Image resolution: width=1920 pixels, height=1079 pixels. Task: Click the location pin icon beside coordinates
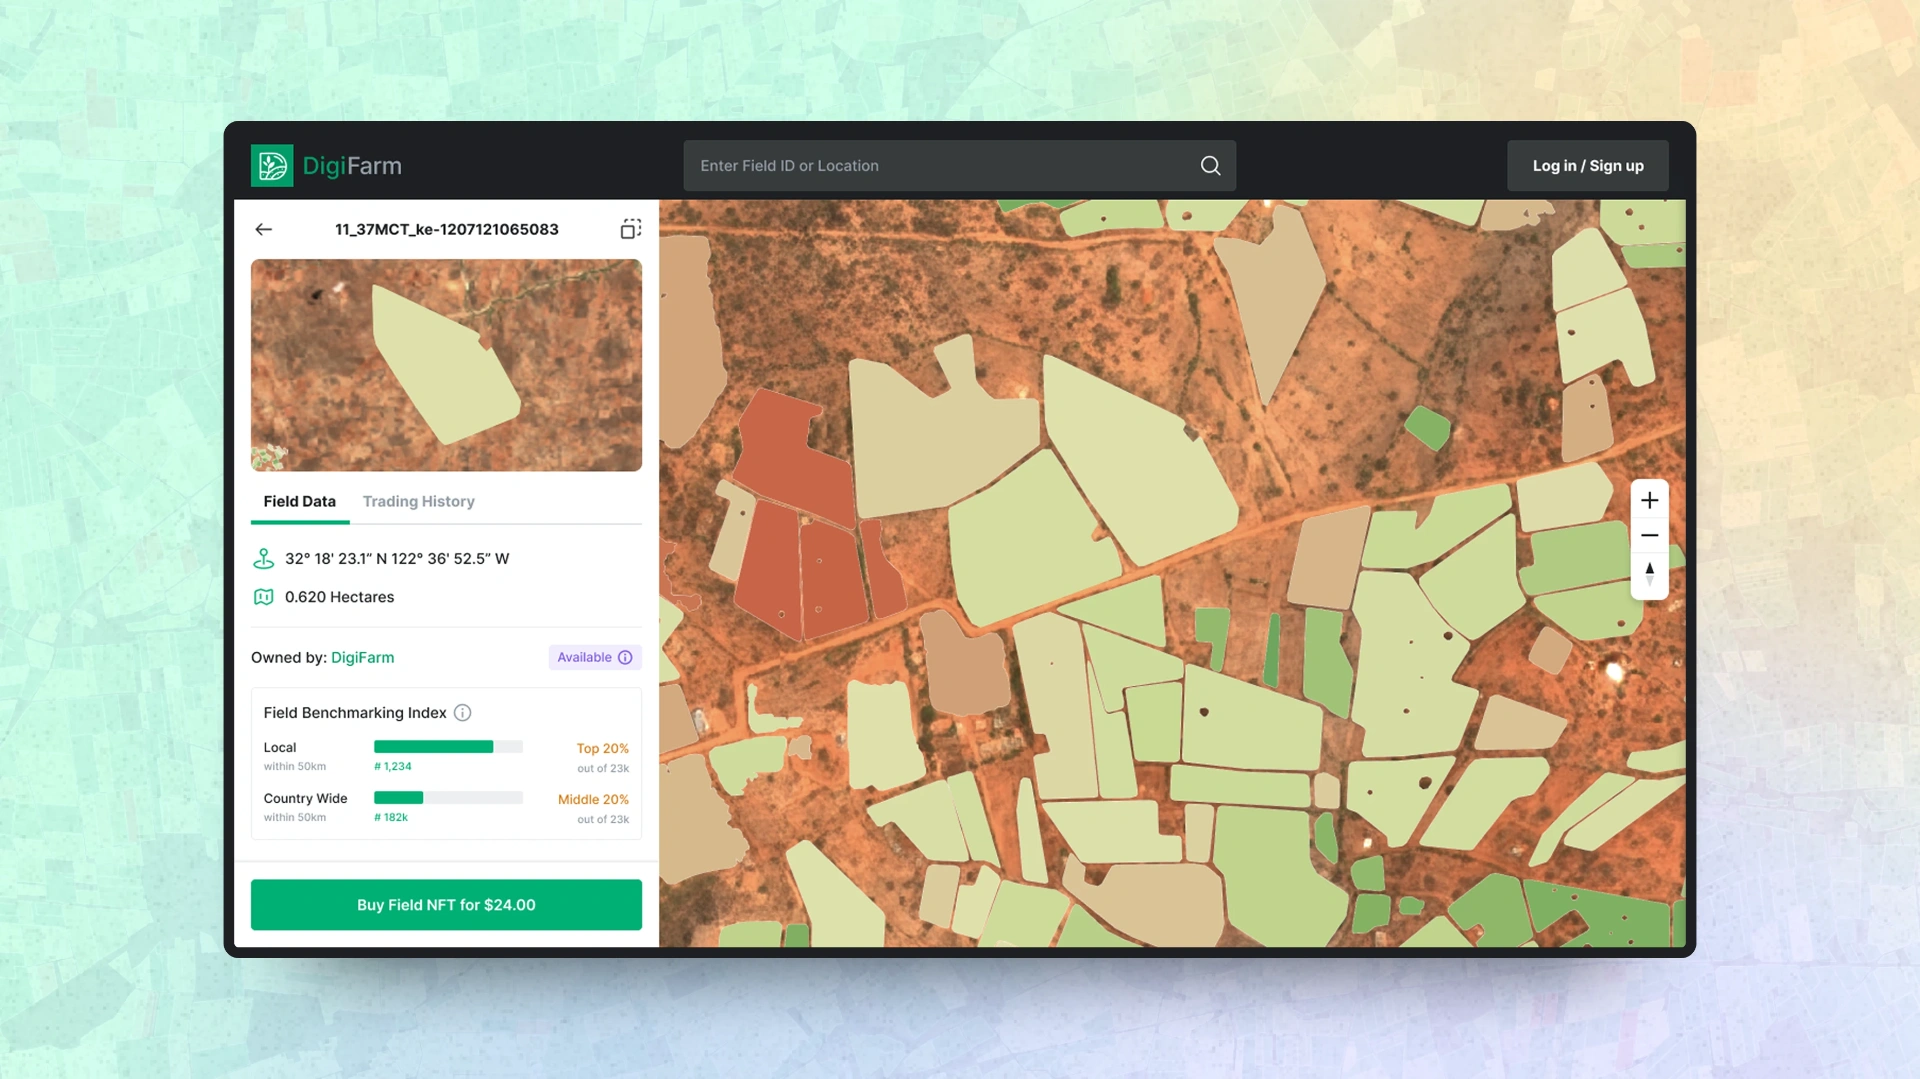[x=263, y=558]
